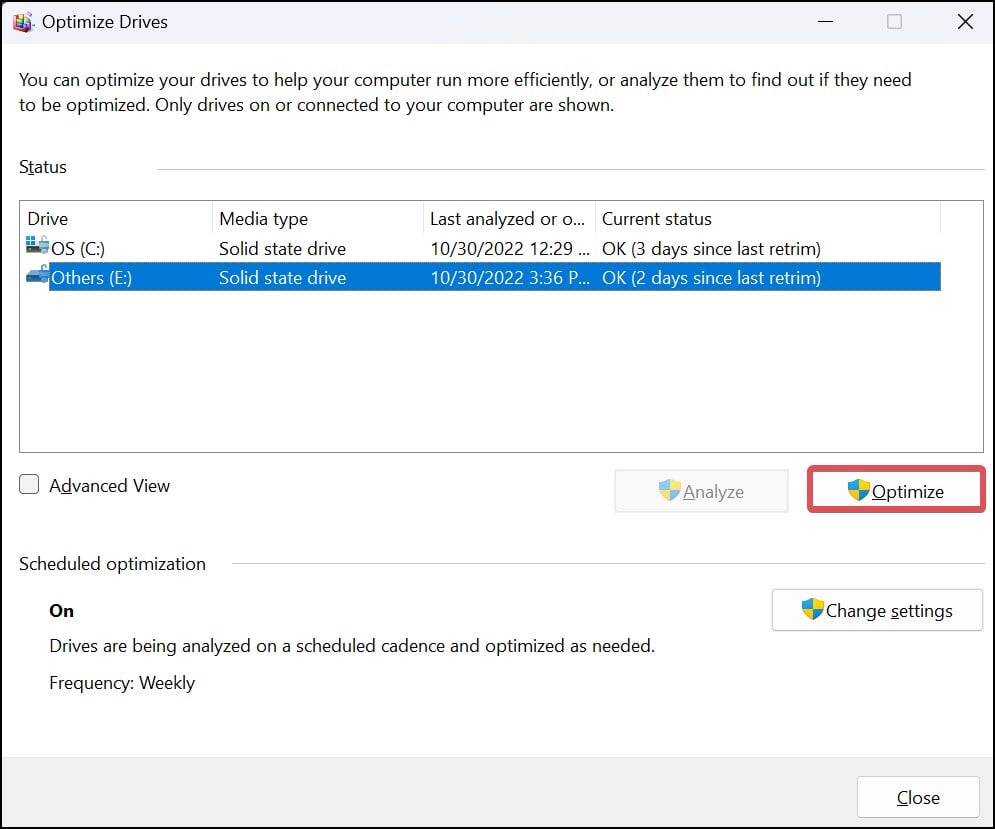Open Change settings for scheduled optimization

point(877,610)
